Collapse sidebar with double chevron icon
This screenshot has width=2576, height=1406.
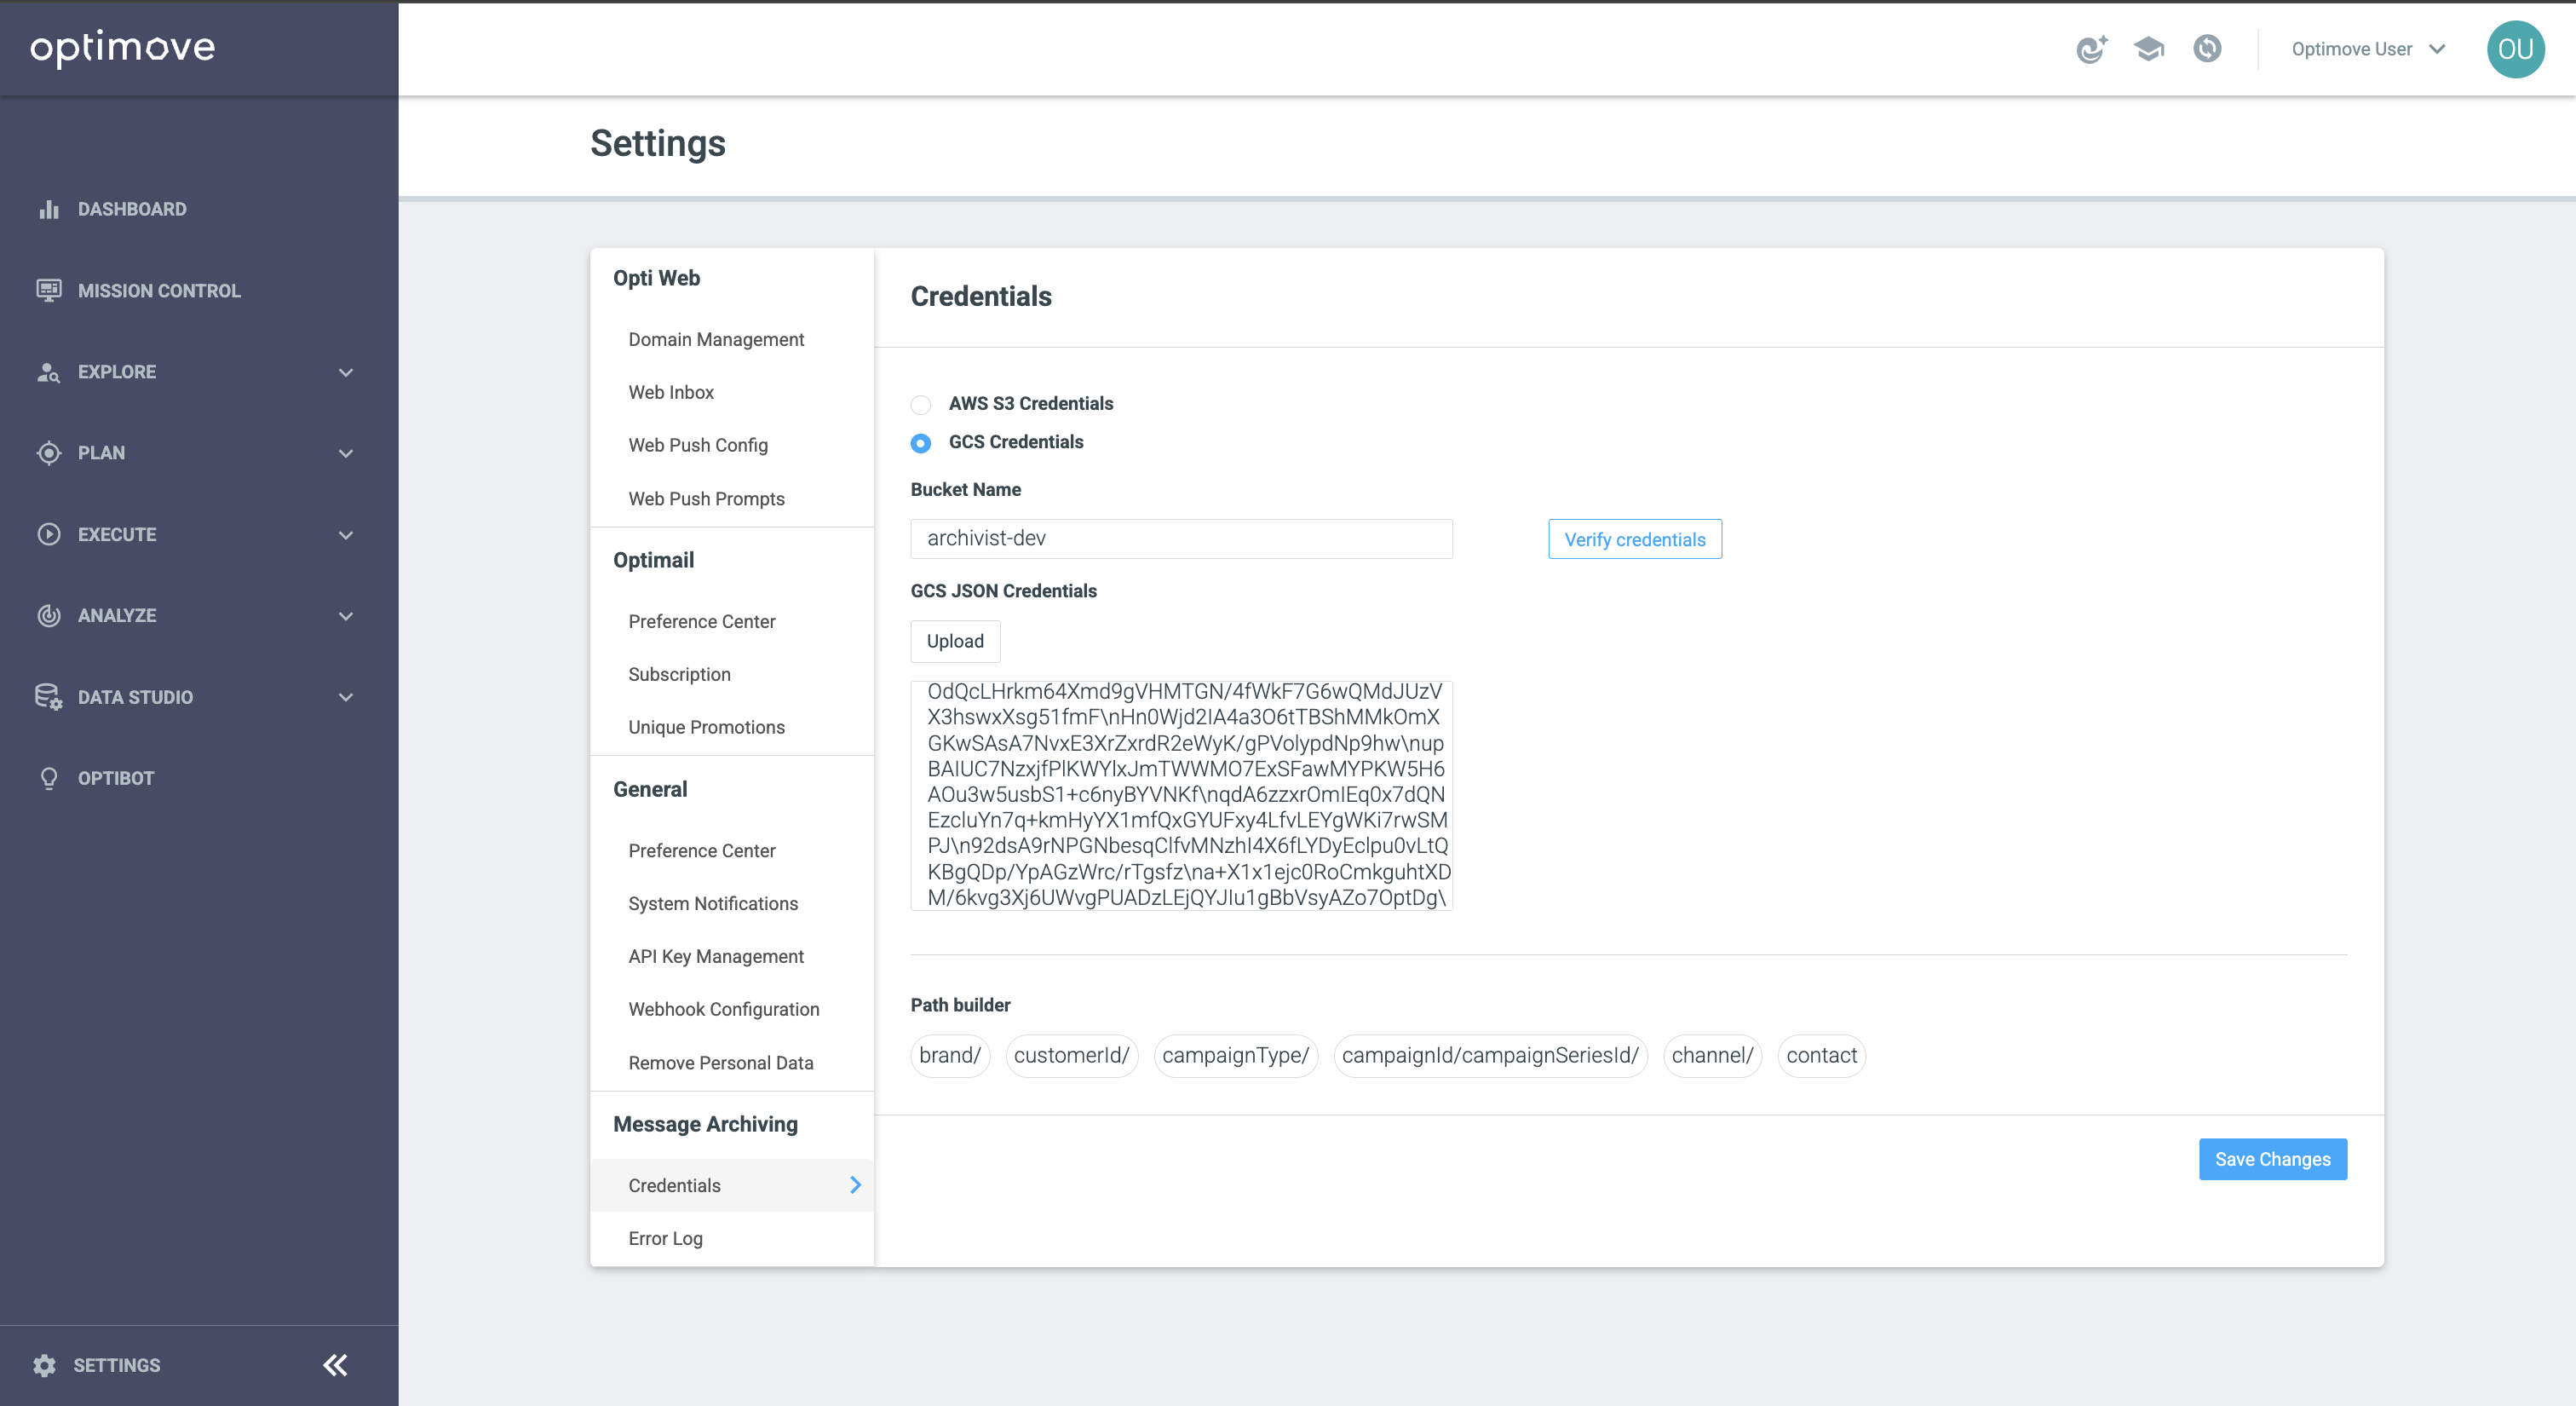[335, 1365]
